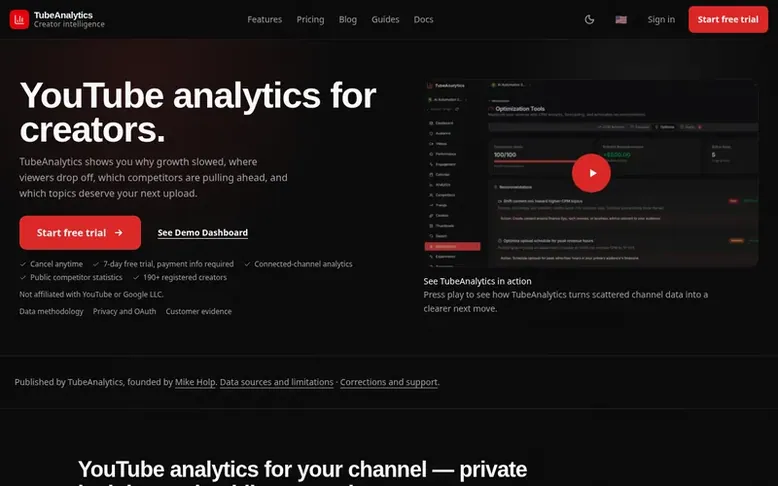Click the 'Public competitor statistics' text
This screenshot has height=486, width=778.
point(76,278)
